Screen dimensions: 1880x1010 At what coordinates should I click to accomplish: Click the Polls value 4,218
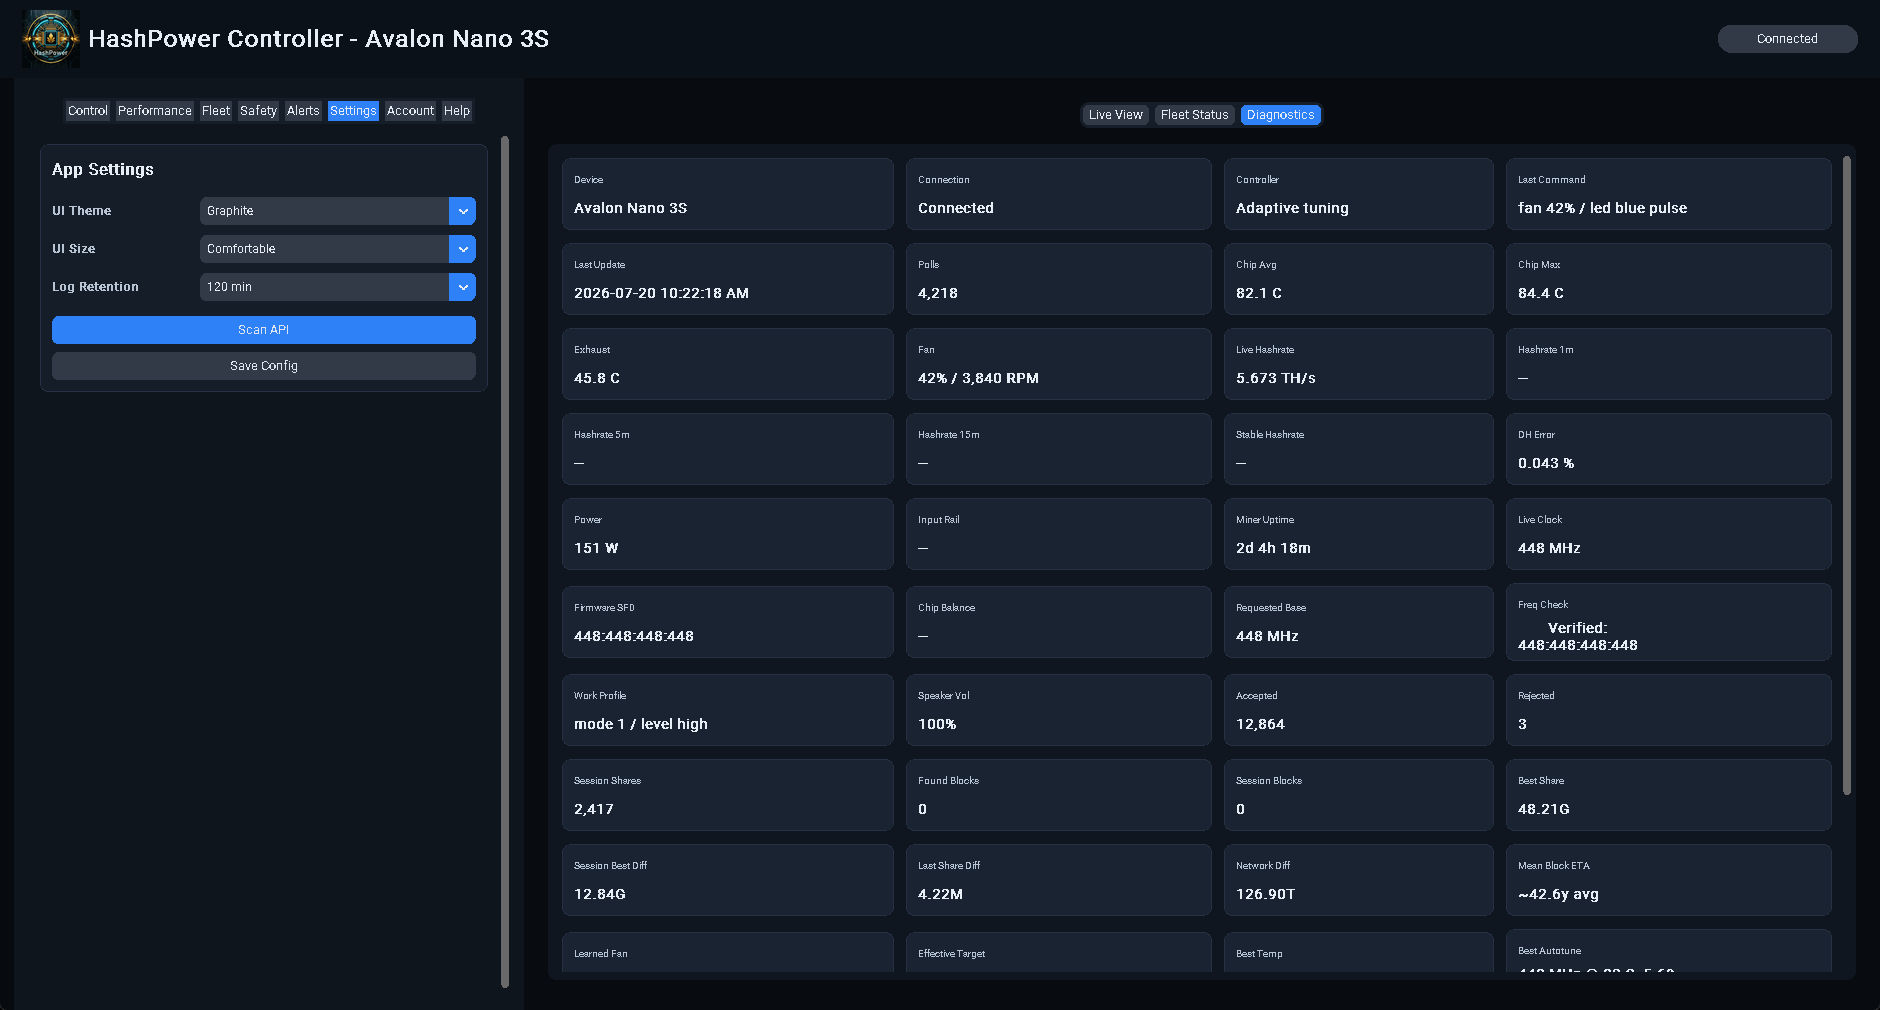tap(938, 293)
